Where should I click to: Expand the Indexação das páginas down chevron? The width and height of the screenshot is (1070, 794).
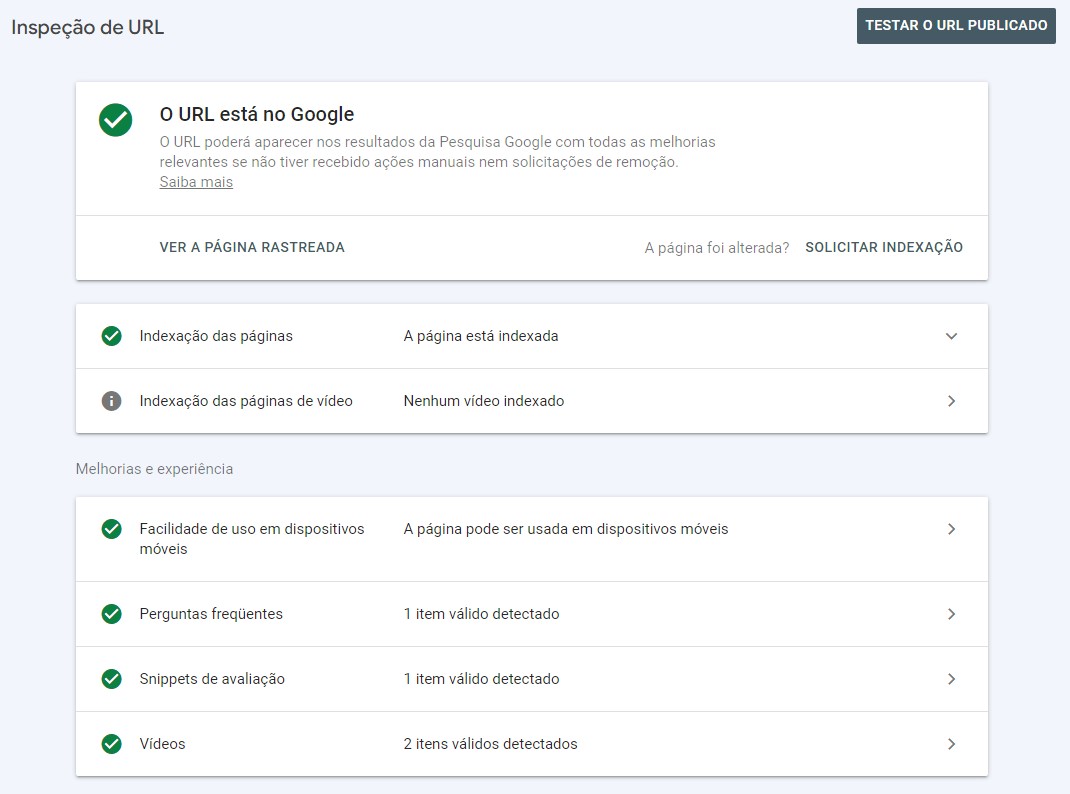tap(951, 336)
